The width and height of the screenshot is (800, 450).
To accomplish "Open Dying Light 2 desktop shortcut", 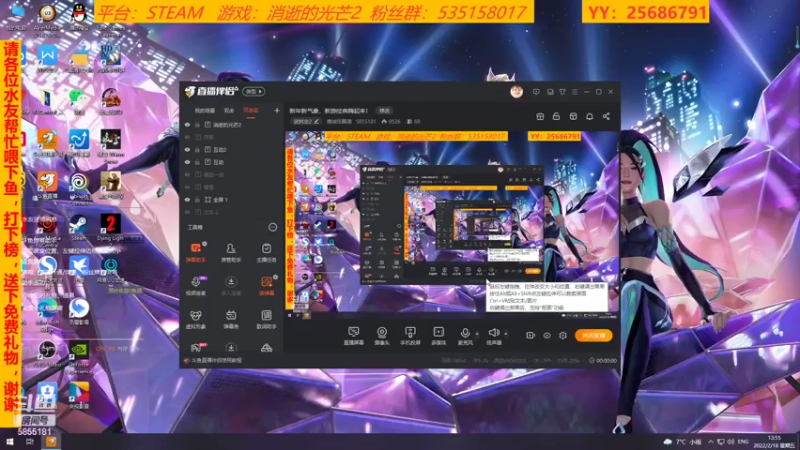I will [110, 228].
